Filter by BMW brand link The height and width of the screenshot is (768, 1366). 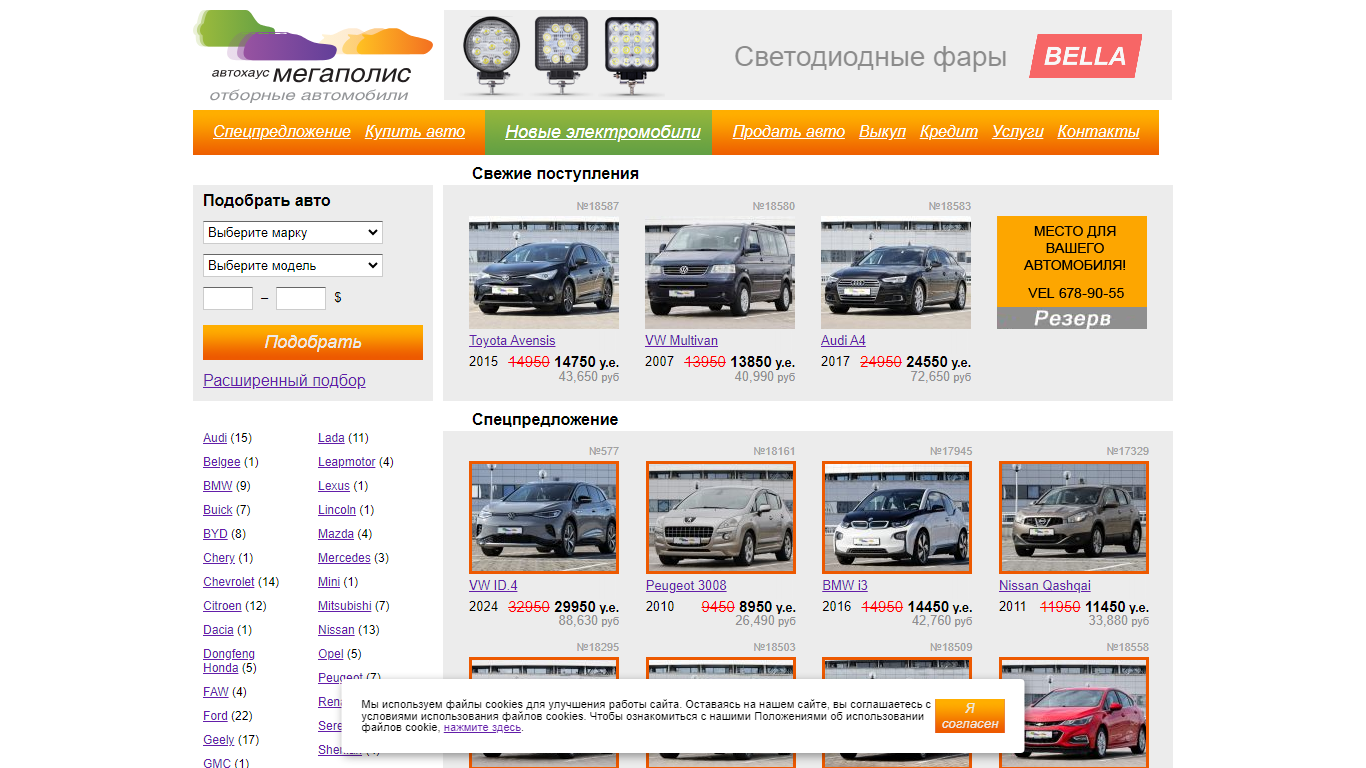(x=218, y=486)
